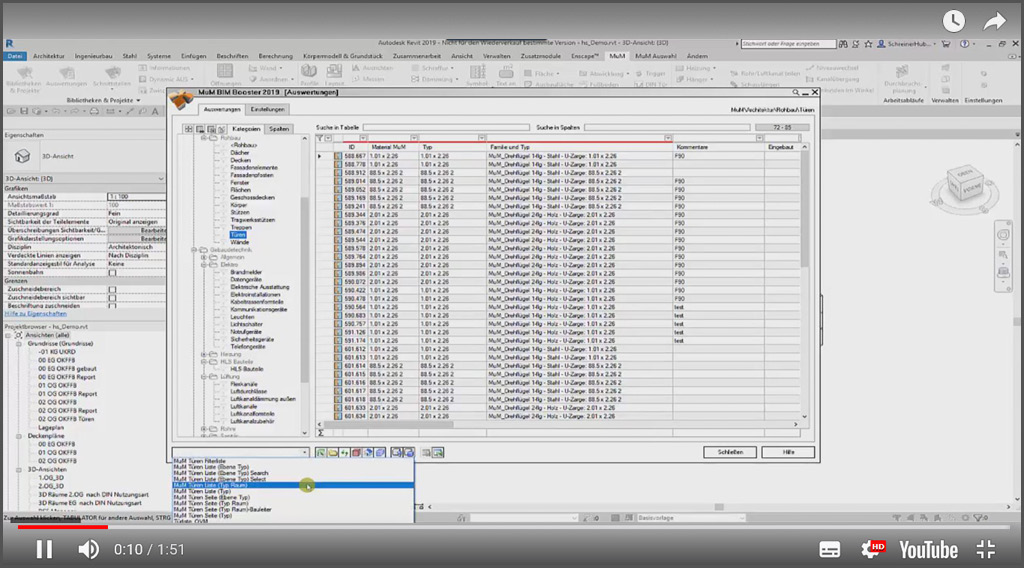
Task: Click the Share arrow icon
Action: coord(994,21)
